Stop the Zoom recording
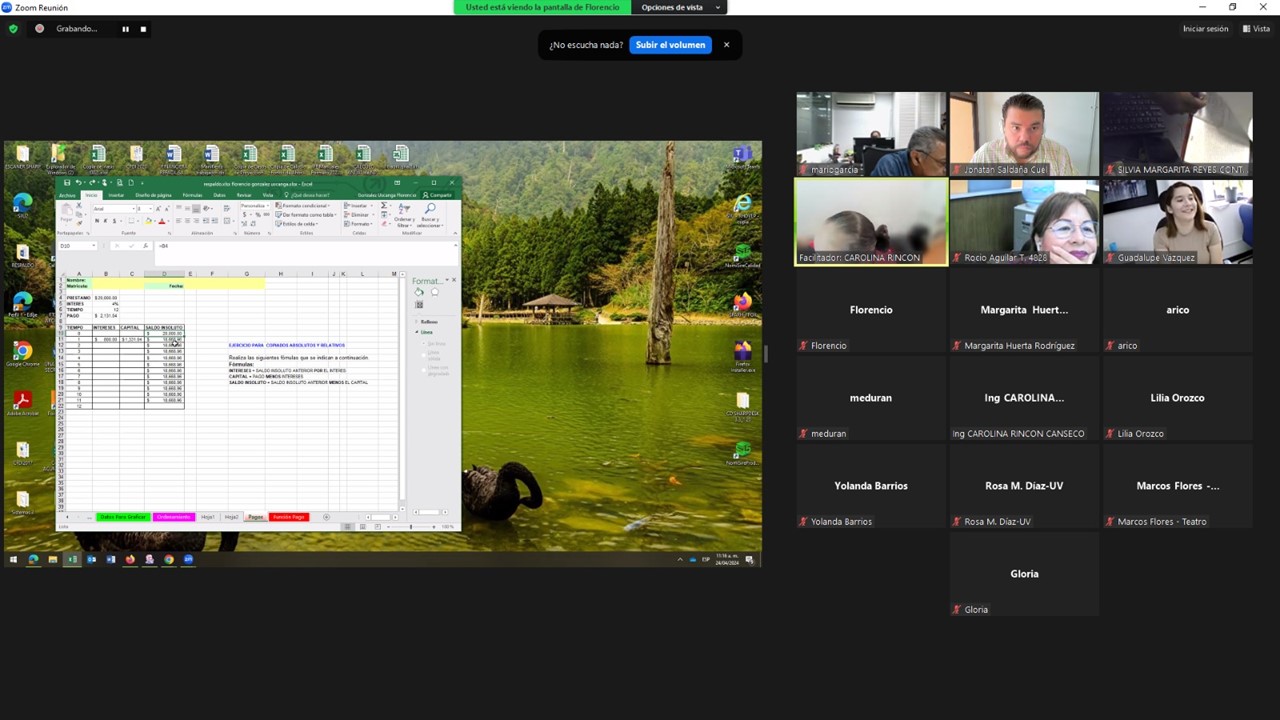 pos(143,29)
